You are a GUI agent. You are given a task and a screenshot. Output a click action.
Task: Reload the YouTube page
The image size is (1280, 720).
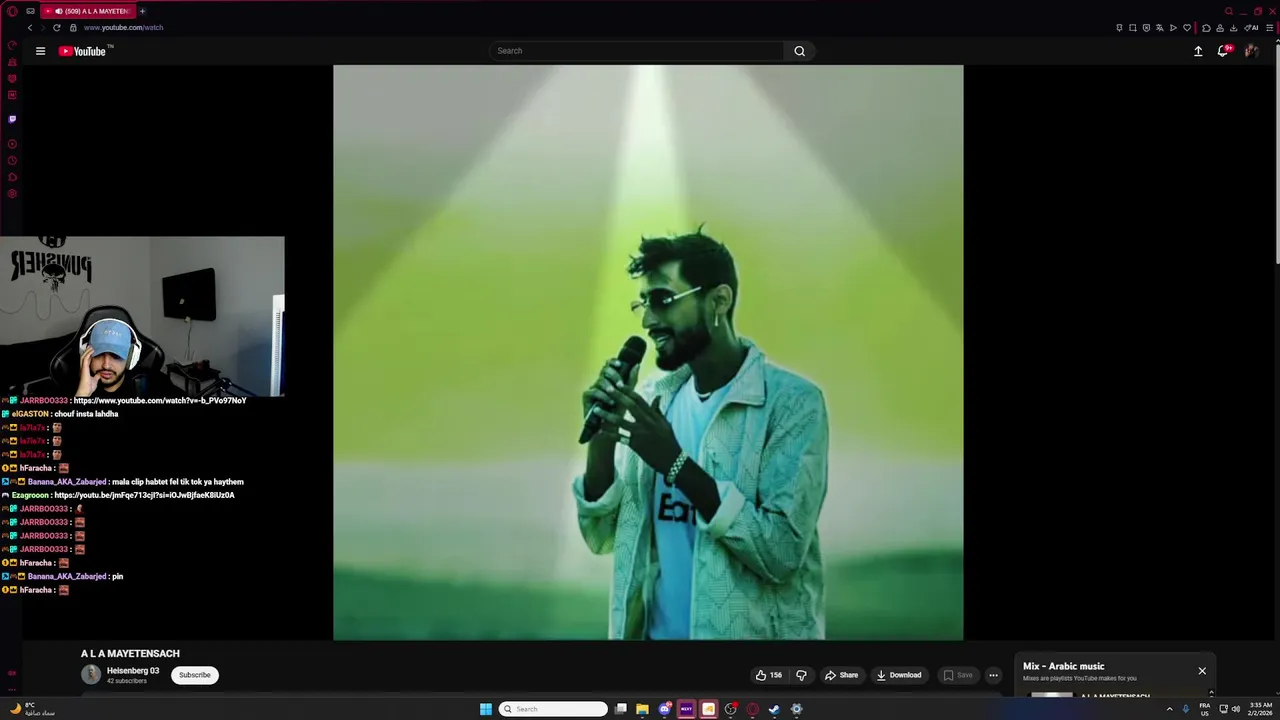pos(56,27)
